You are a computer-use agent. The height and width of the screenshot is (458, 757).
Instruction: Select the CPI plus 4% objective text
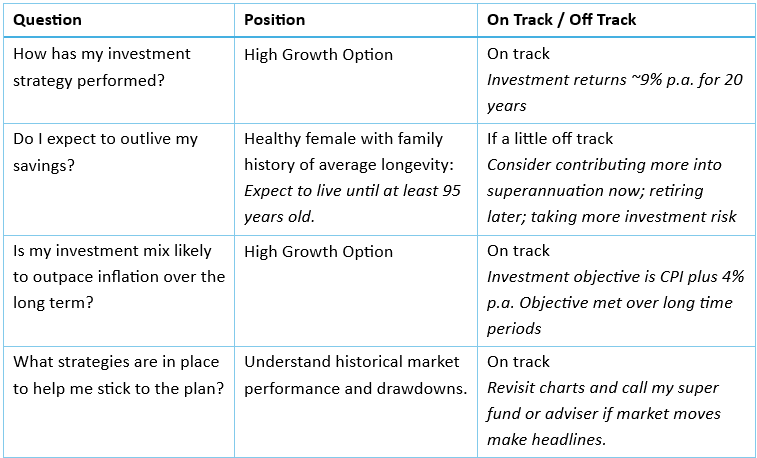610,290
